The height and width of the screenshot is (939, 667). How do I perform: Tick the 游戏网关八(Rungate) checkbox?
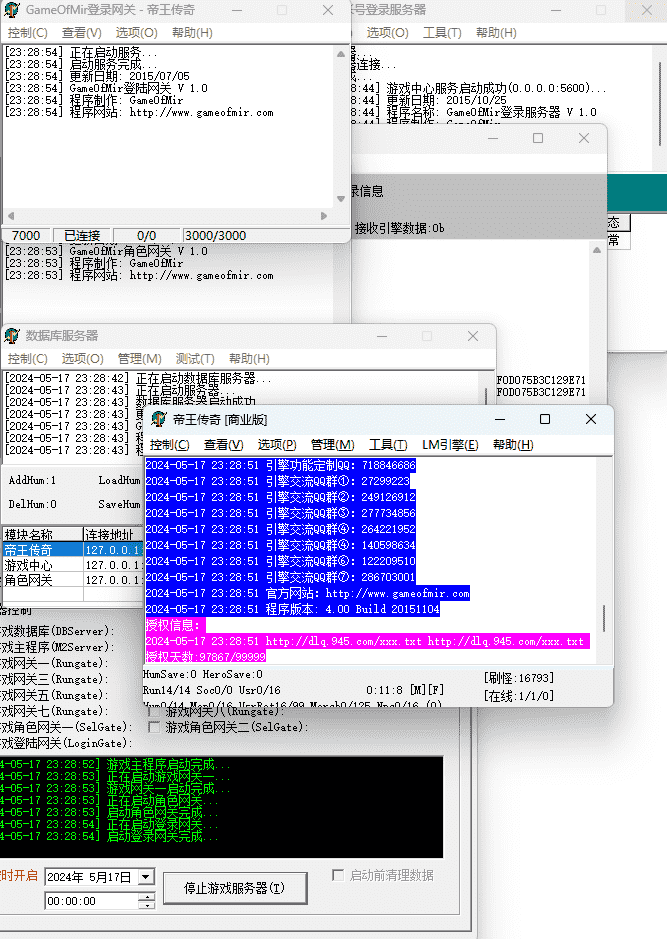[x=154, y=712]
